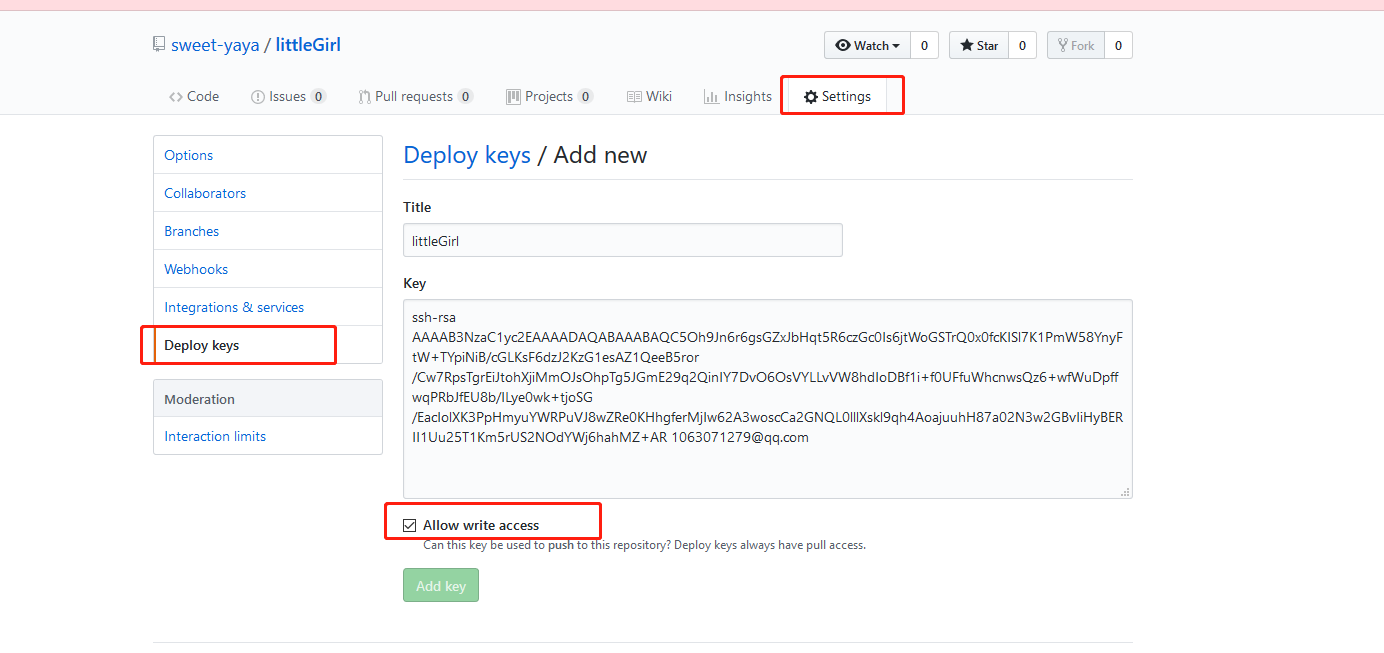
Task: Click the repository book icon beside sweet-yaya
Action: click(x=159, y=45)
